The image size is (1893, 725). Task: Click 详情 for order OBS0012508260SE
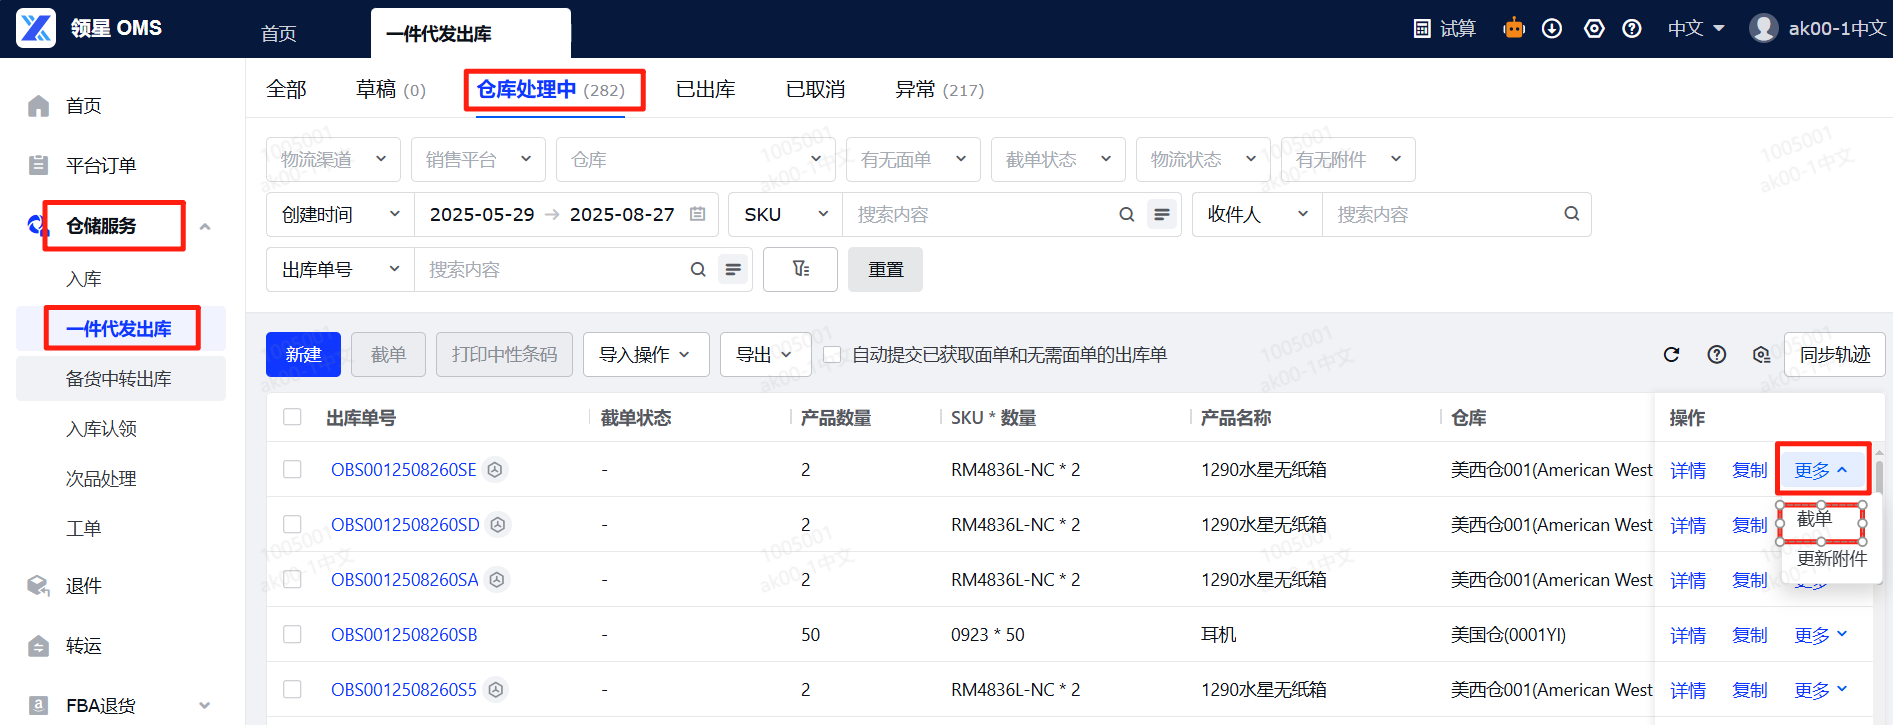1688,470
